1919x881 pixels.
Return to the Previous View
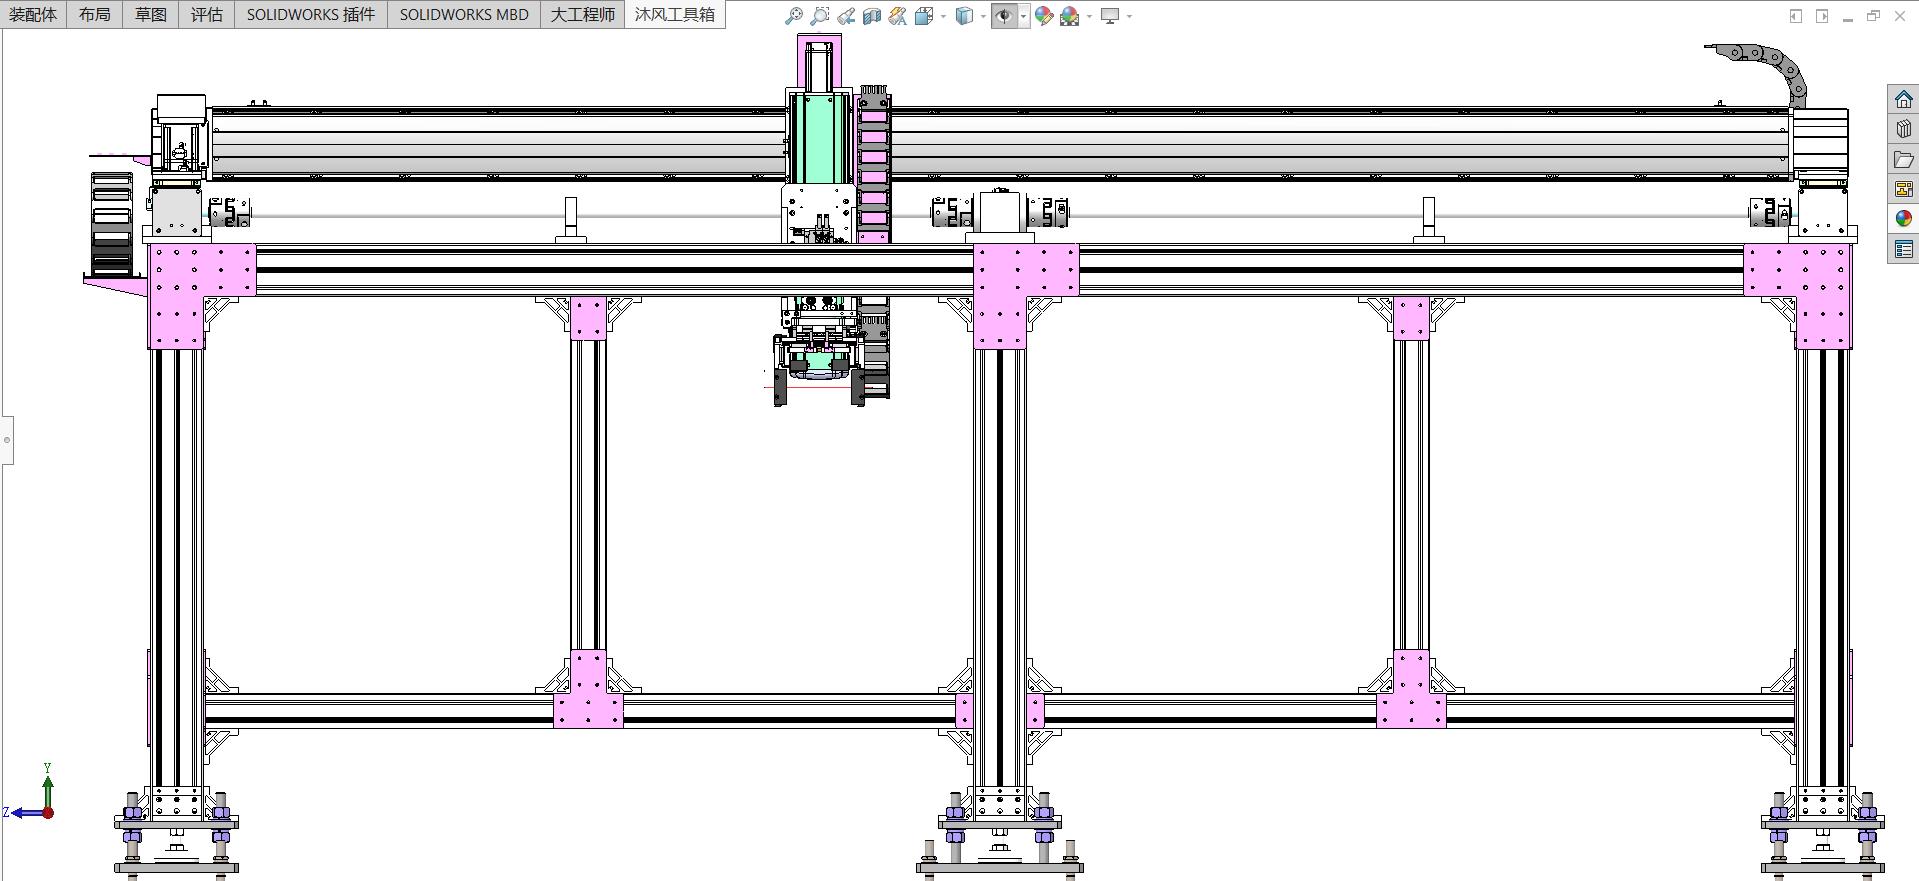(x=846, y=16)
